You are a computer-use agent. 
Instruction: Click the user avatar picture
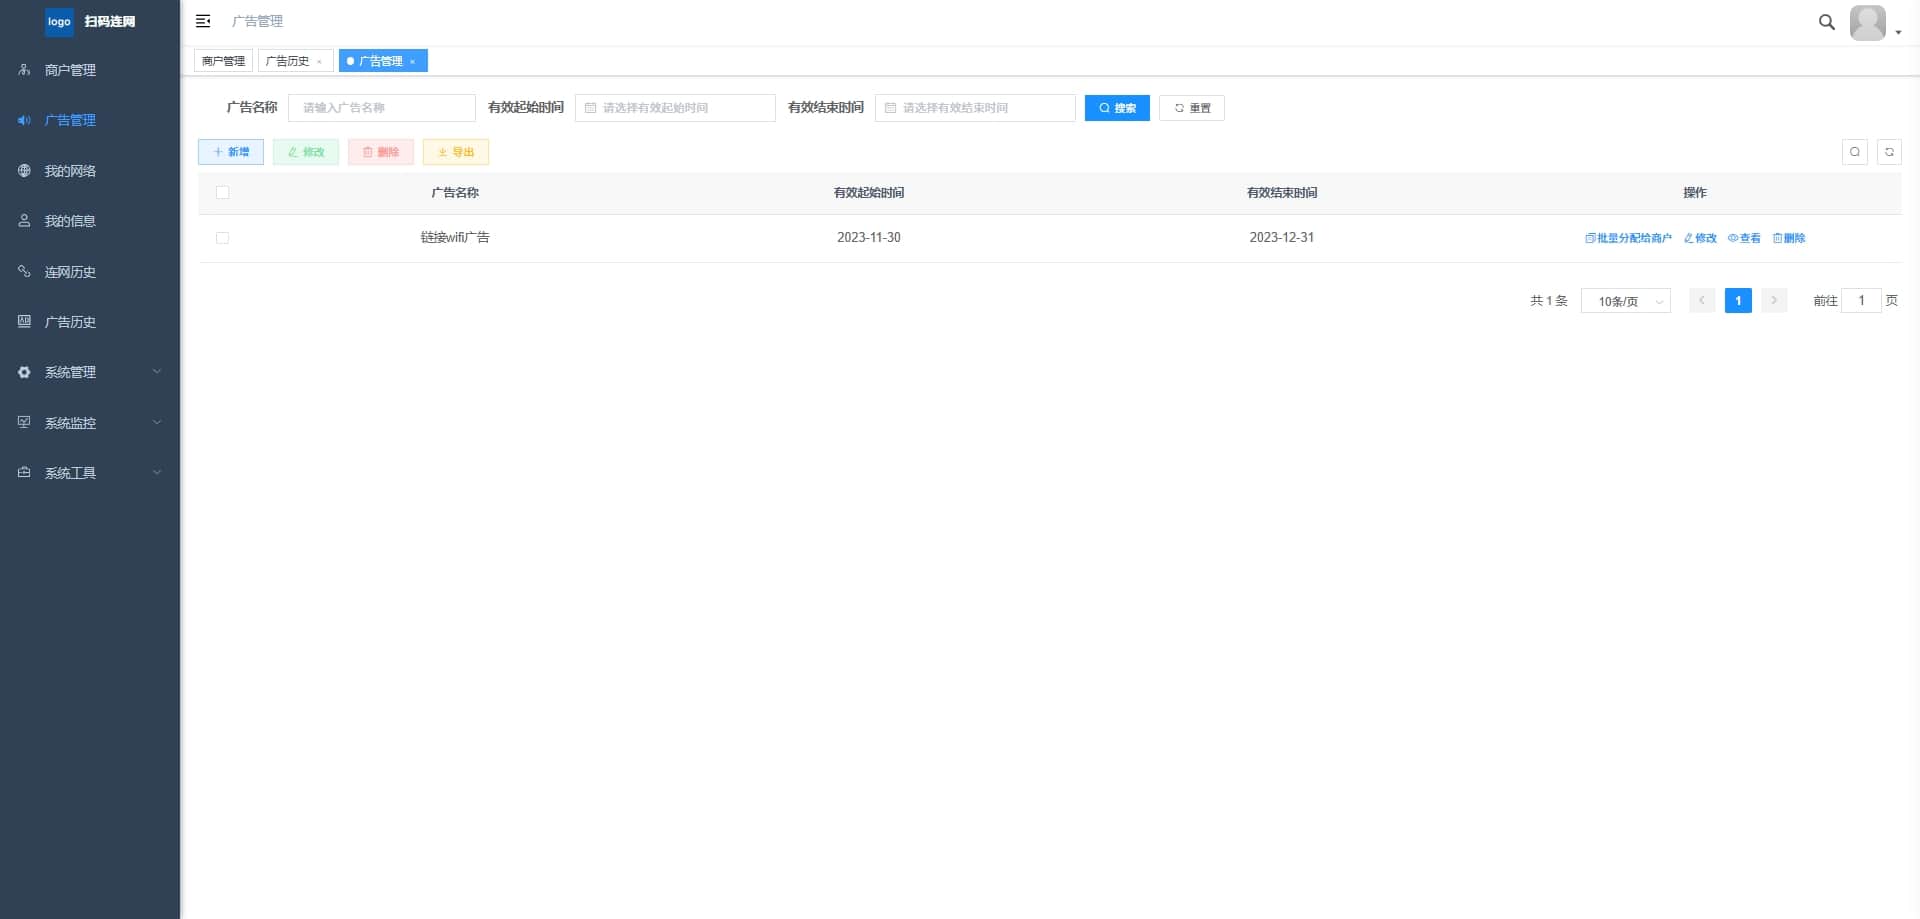coord(1868,22)
